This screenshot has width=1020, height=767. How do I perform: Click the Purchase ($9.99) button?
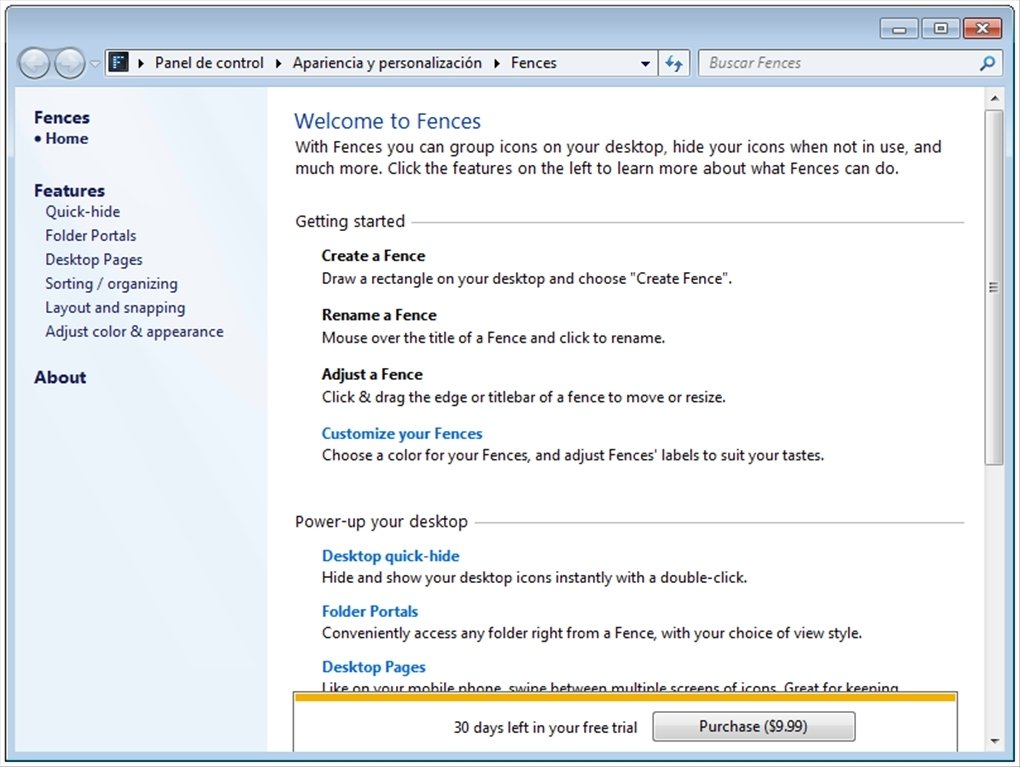pyautogui.click(x=753, y=726)
